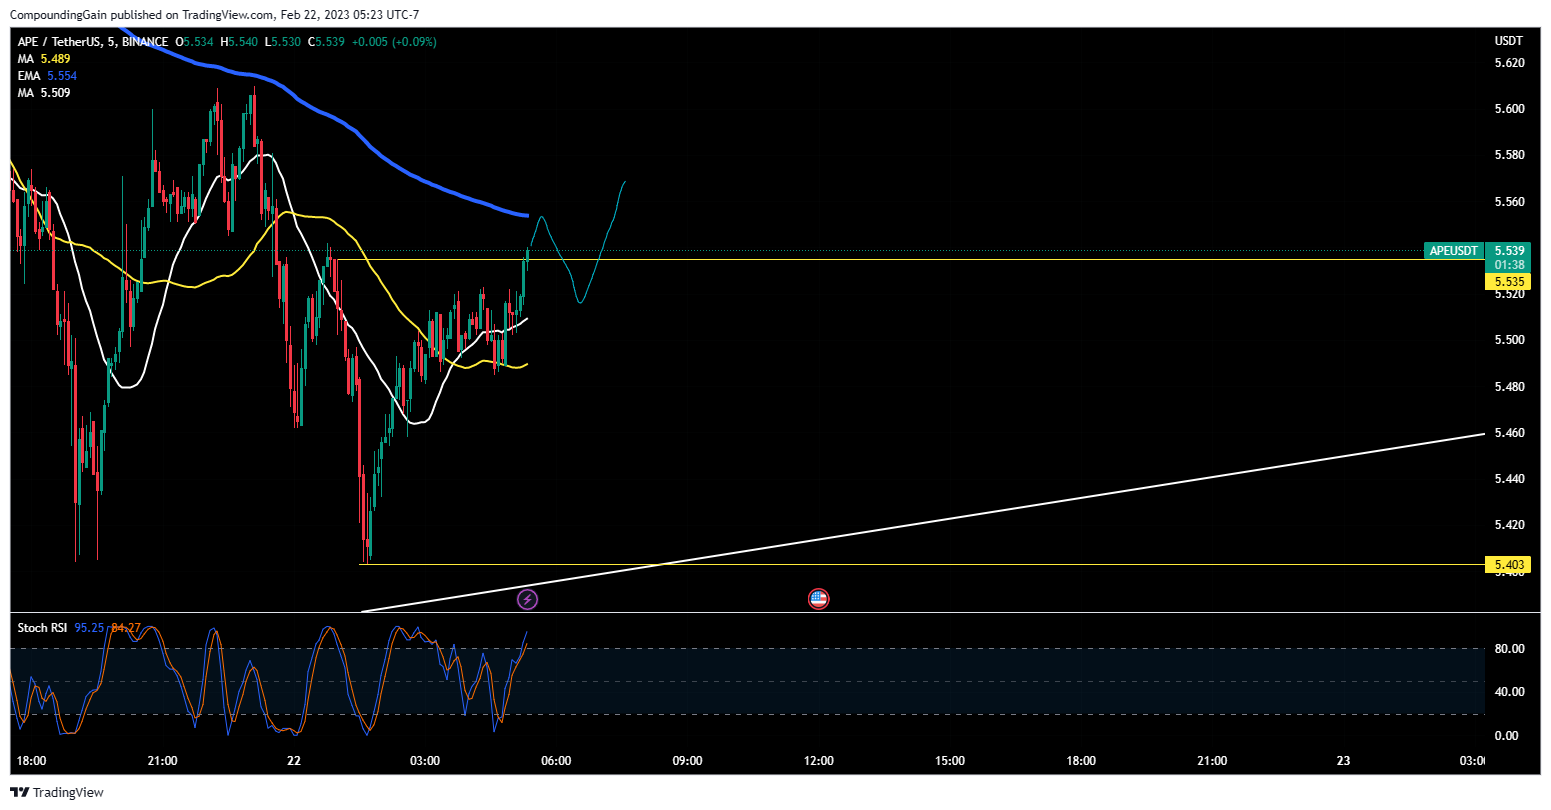Click the C5.539 close price value
1551x810 pixels.
[x=326, y=42]
